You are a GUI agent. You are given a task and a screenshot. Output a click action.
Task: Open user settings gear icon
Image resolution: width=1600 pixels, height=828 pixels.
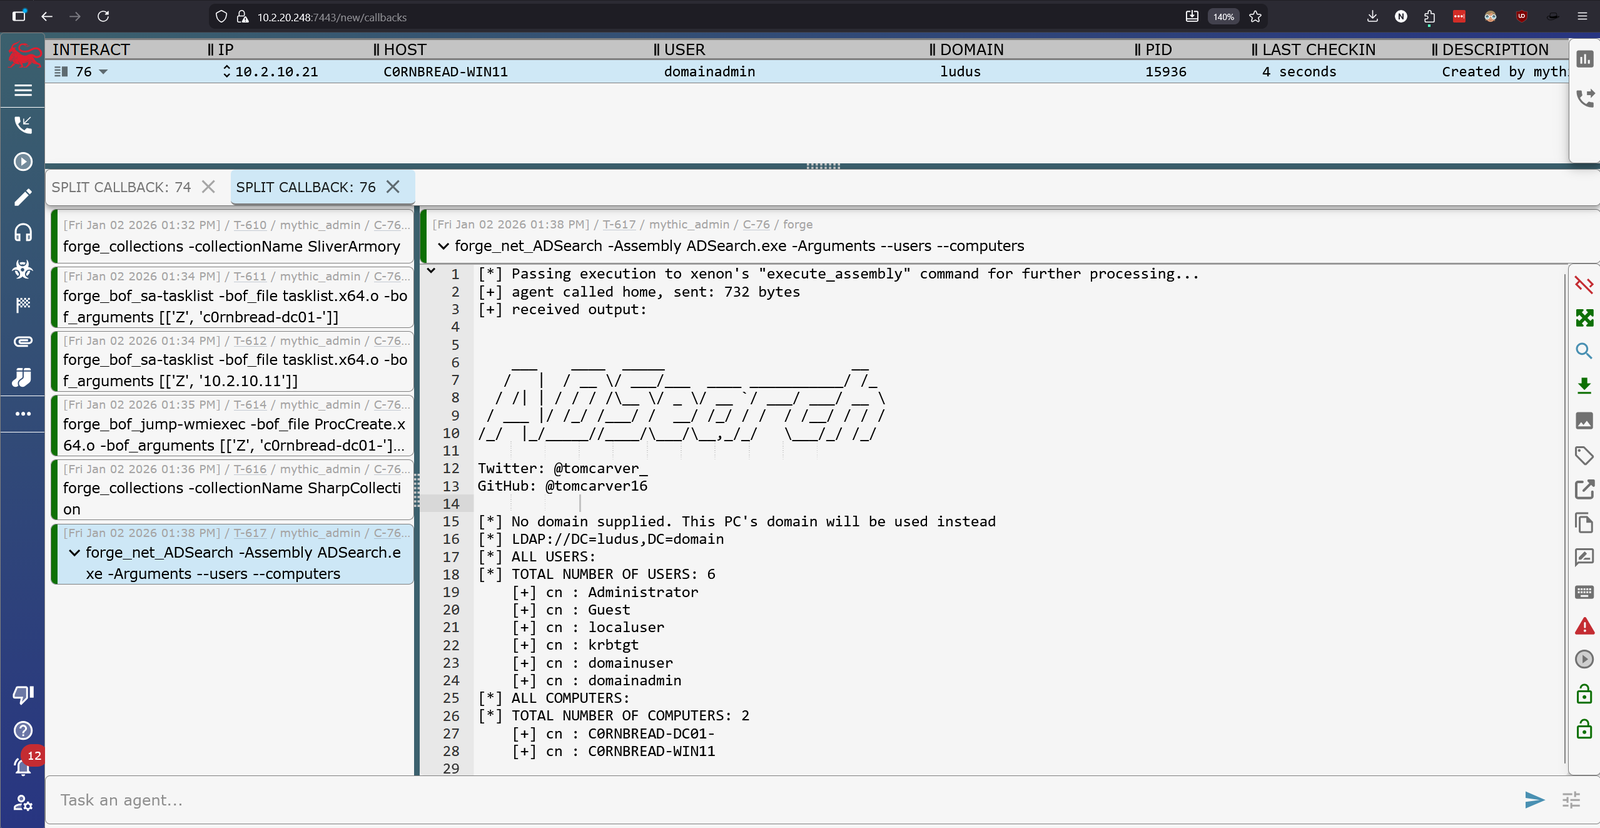(23, 803)
